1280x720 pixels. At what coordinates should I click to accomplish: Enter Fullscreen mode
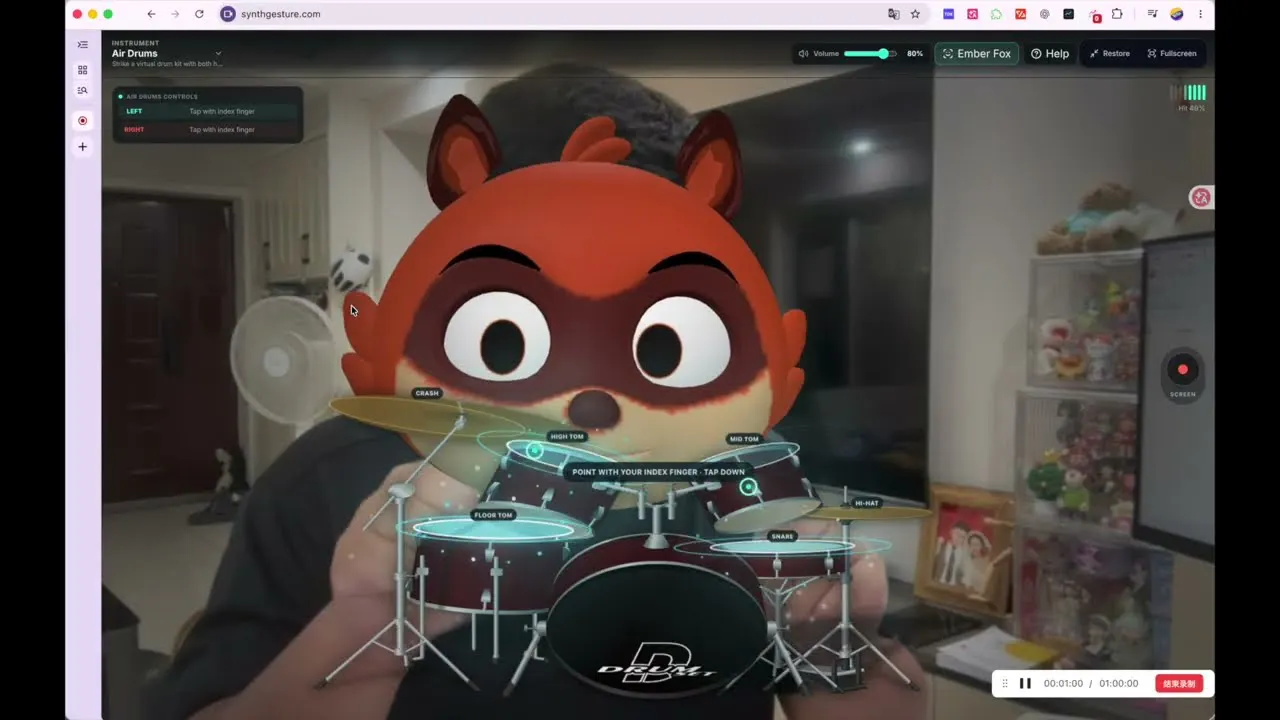[1172, 54]
